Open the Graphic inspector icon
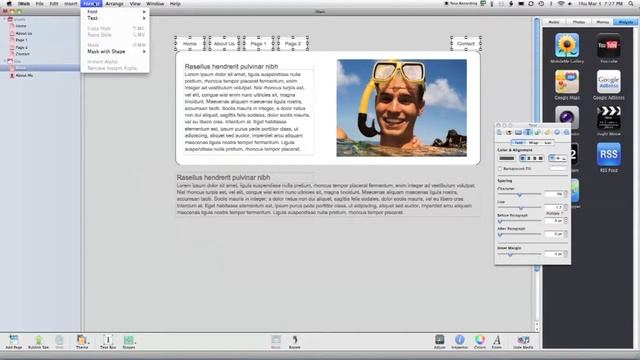640x360 pixels. (538, 132)
